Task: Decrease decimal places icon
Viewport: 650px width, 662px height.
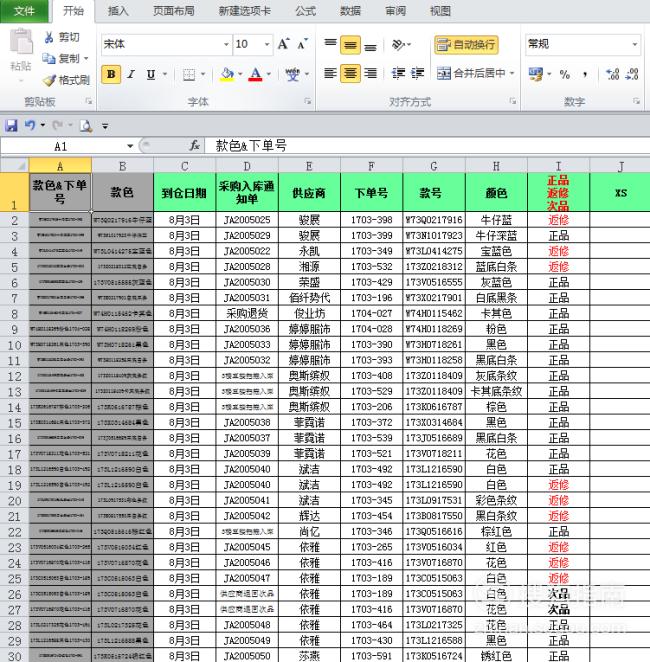Action: (632, 74)
